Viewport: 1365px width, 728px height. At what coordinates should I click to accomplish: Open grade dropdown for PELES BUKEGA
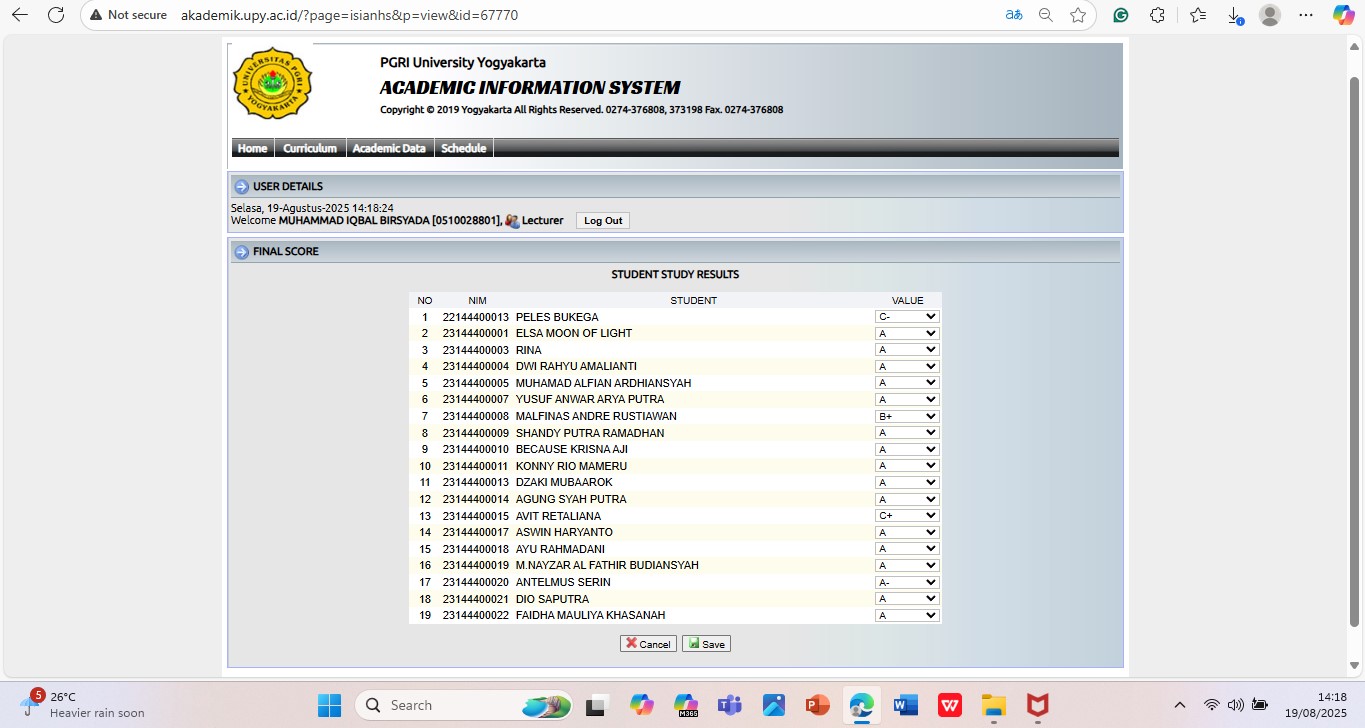(x=907, y=317)
